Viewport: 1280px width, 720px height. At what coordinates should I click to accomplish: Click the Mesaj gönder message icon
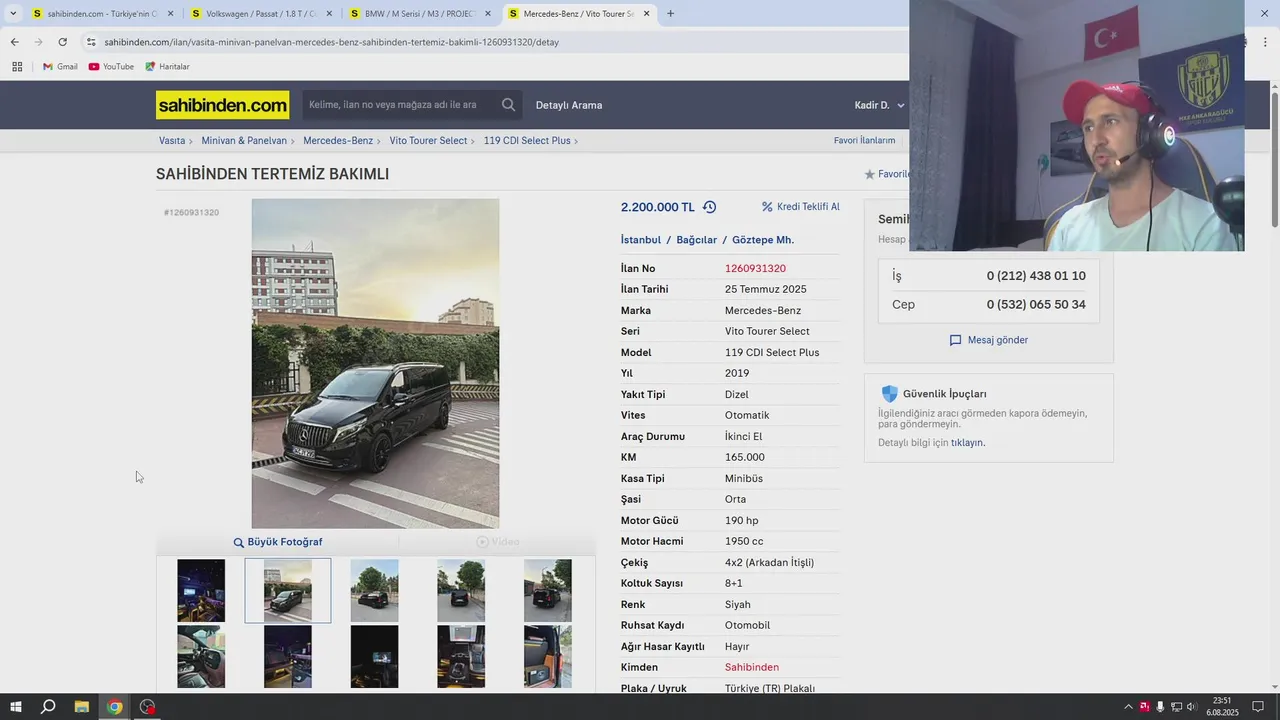(956, 340)
